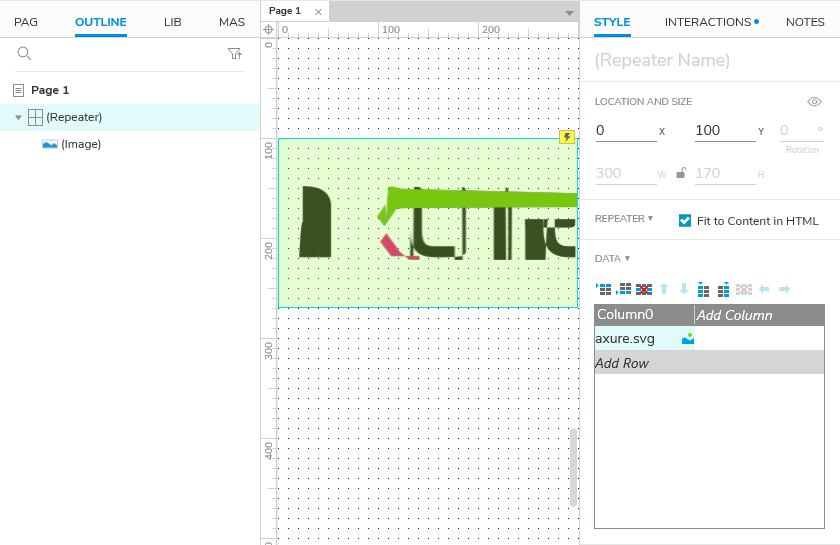Click the Image widget icon in the outline
Image resolution: width=840 pixels, height=545 pixels.
(50, 144)
